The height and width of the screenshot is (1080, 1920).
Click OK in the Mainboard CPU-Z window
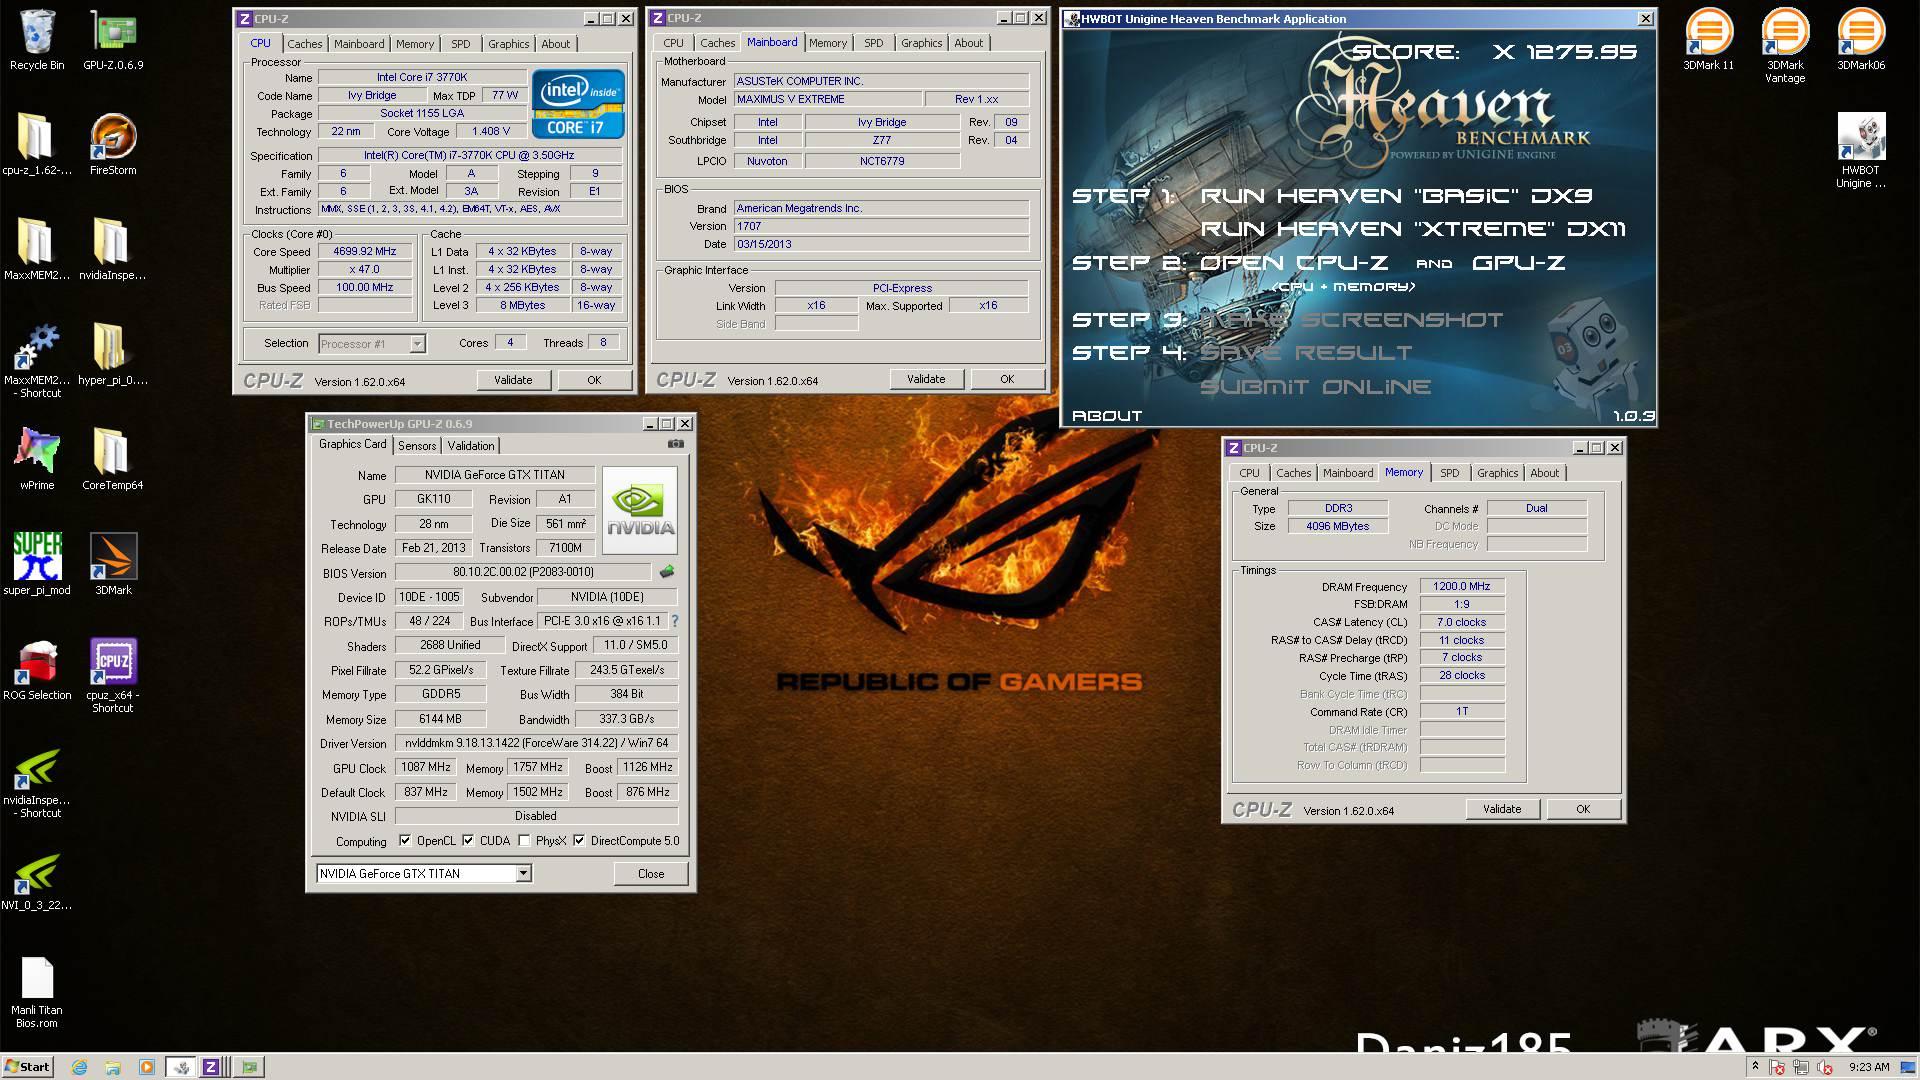coord(1007,379)
